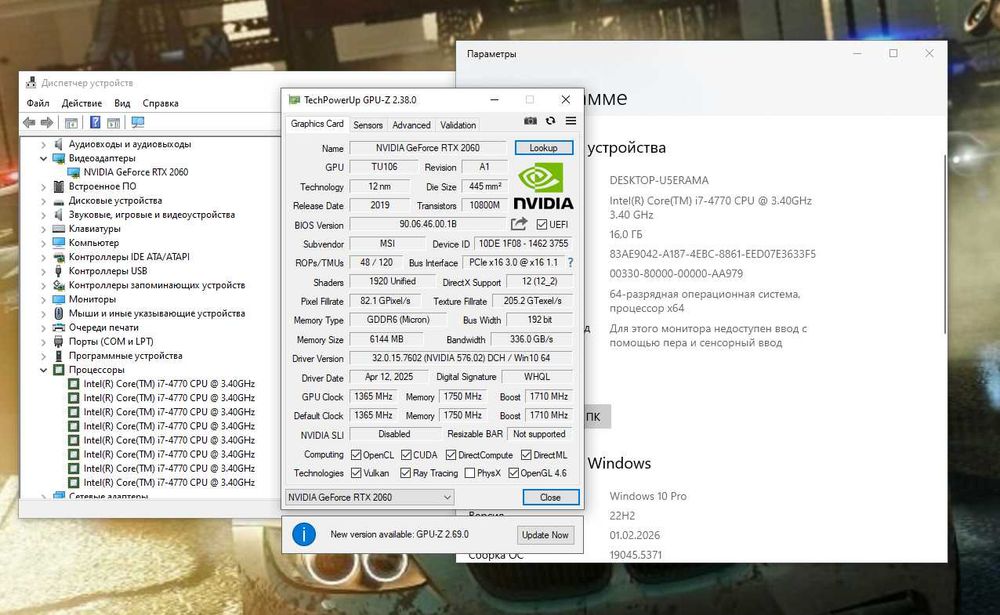Select the Компьютер tree item
Image resolution: width=1000 pixels, height=615 pixels.
click(x=94, y=243)
